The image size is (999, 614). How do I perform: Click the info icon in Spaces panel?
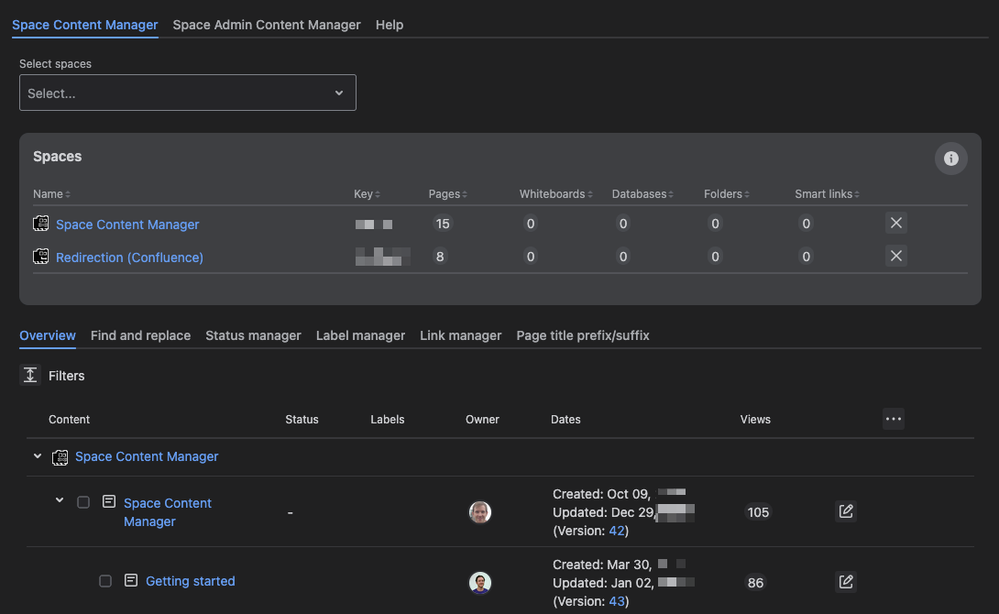[950, 158]
